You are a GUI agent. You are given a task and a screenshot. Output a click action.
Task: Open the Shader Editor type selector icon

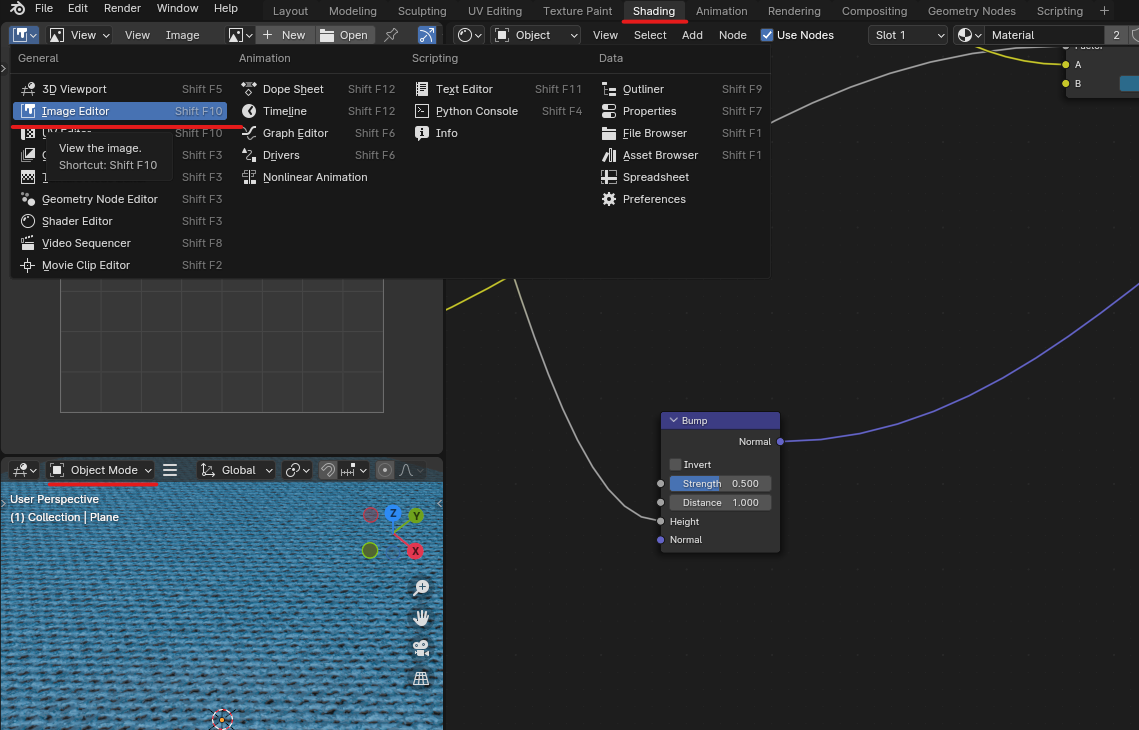469,35
